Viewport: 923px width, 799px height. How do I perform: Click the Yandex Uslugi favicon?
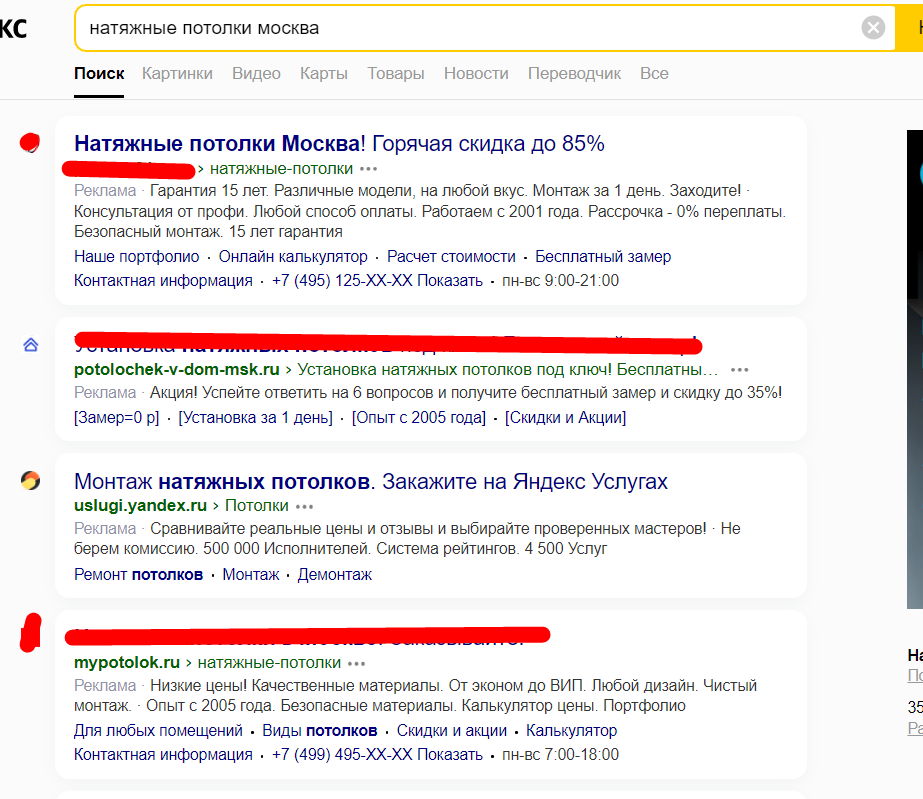tap(31, 481)
